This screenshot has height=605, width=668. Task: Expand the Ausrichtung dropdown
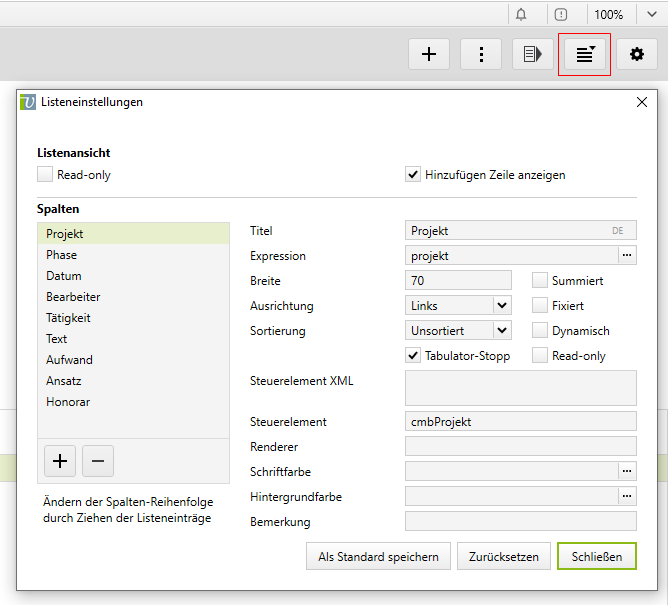(x=502, y=305)
